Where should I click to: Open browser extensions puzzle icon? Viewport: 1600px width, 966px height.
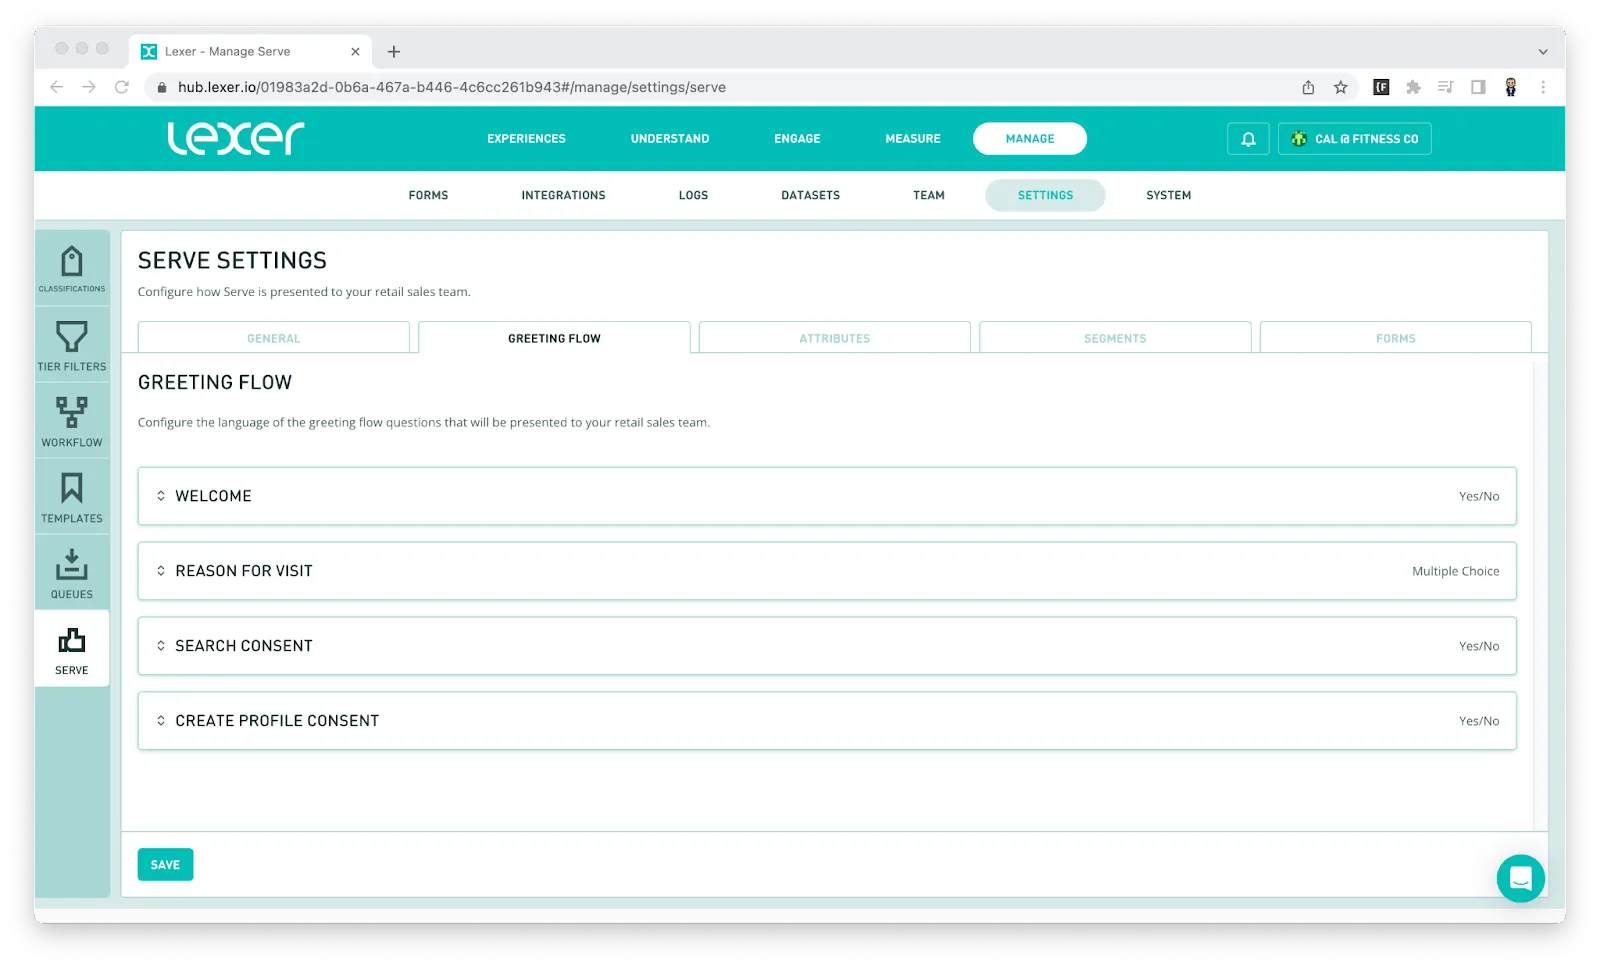pyautogui.click(x=1413, y=87)
